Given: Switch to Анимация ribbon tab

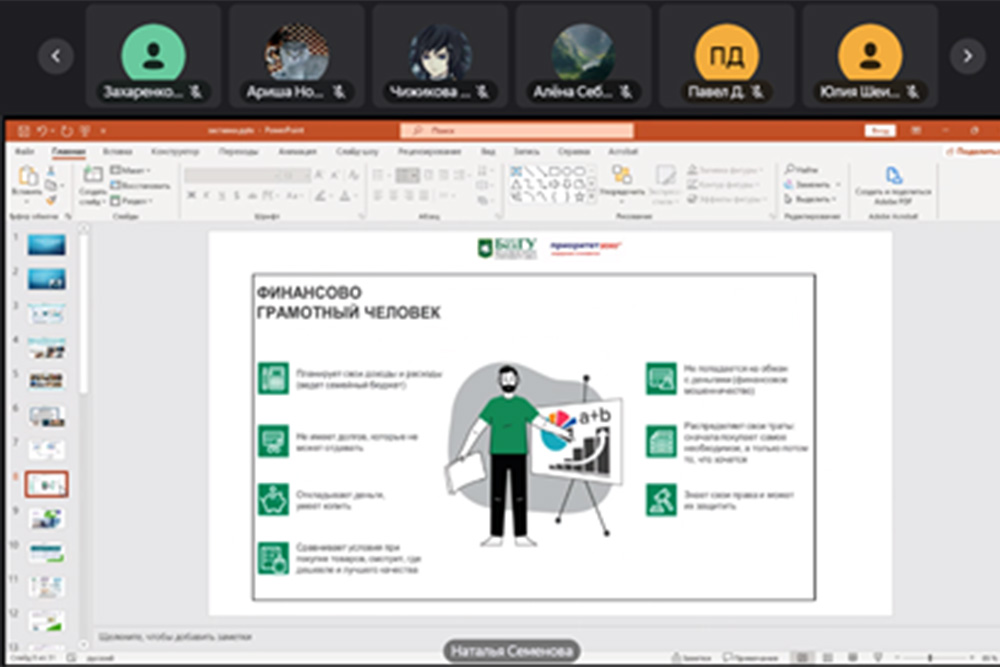Looking at the screenshot, I should point(297,151).
